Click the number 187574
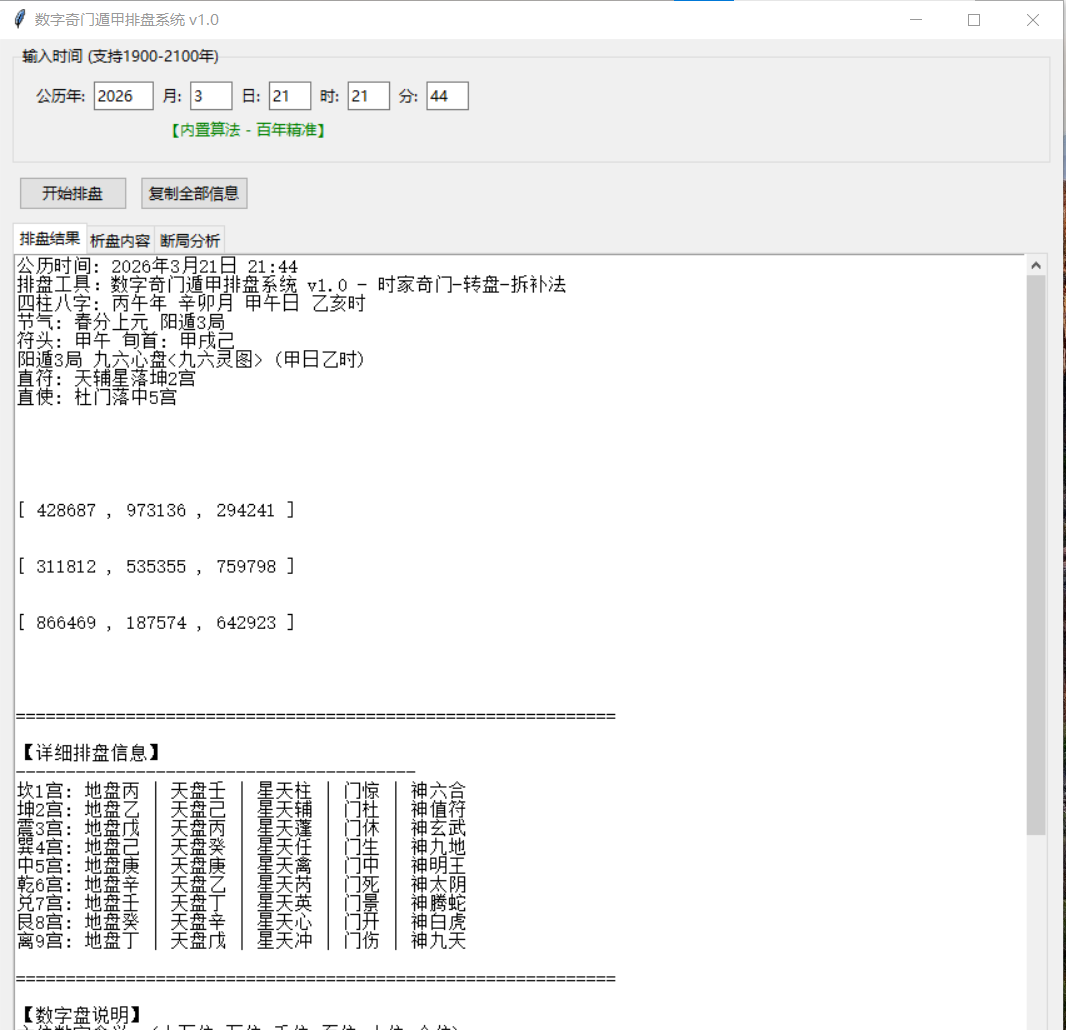Viewport: 1066px width, 1030px height. pyautogui.click(x=156, y=623)
